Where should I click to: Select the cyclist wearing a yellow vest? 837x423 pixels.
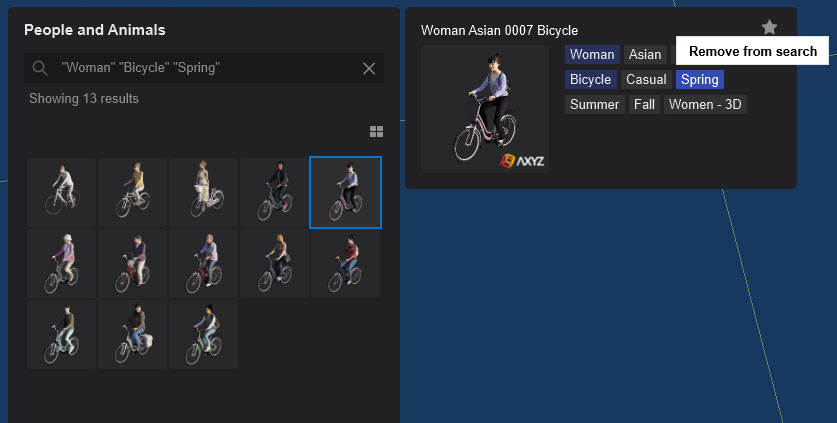(133, 192)
